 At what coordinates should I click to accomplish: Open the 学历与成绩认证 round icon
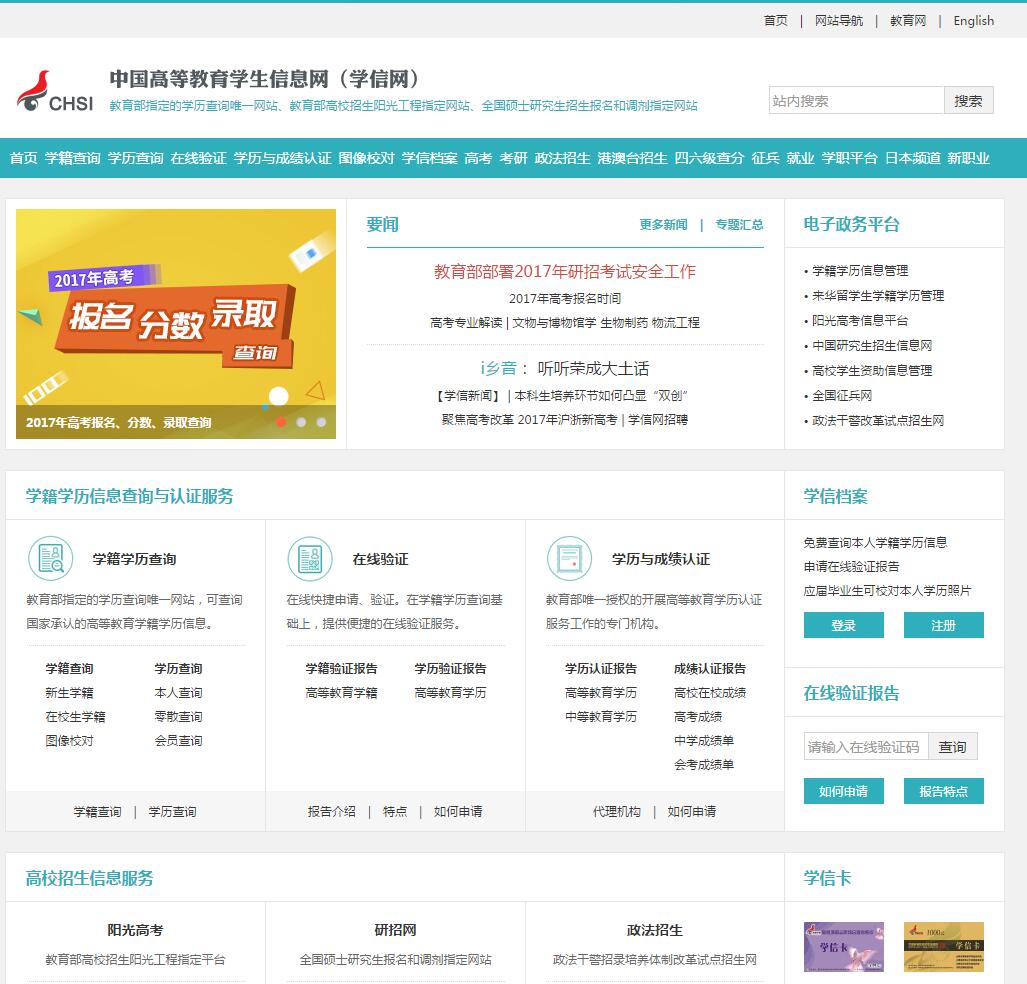point(569,559)
